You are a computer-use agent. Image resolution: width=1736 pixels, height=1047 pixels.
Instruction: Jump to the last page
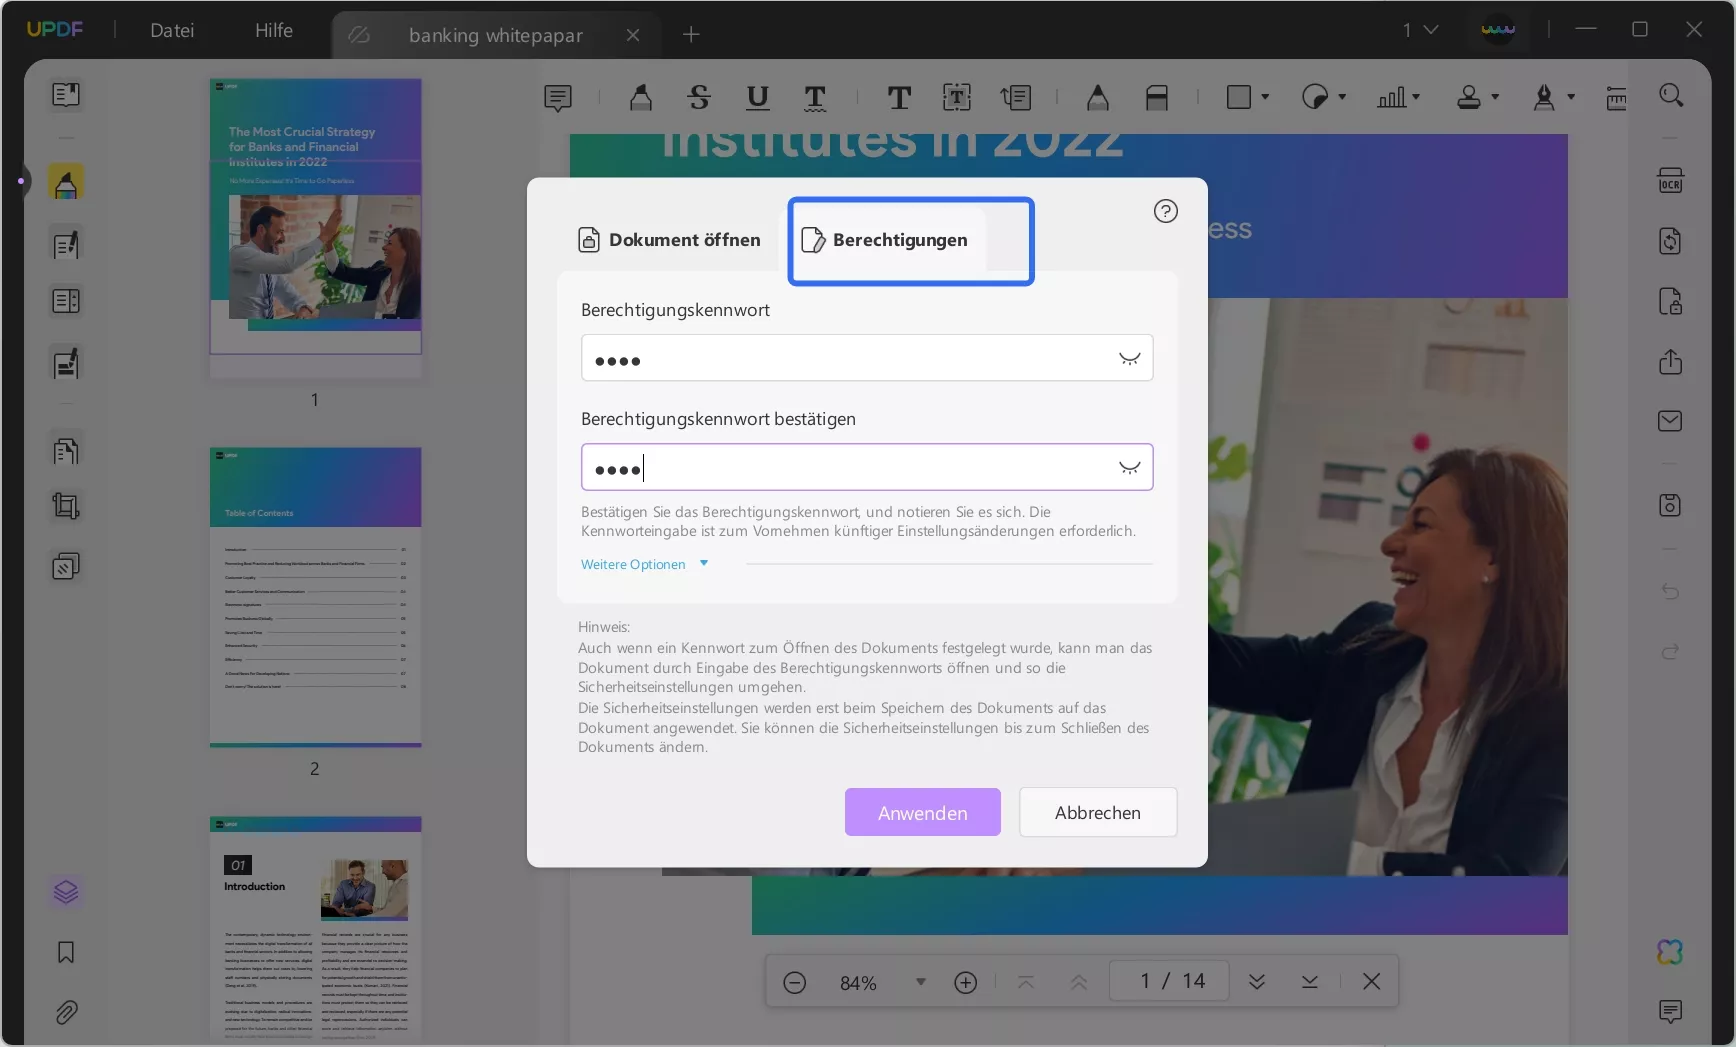tap(1309, 982)
